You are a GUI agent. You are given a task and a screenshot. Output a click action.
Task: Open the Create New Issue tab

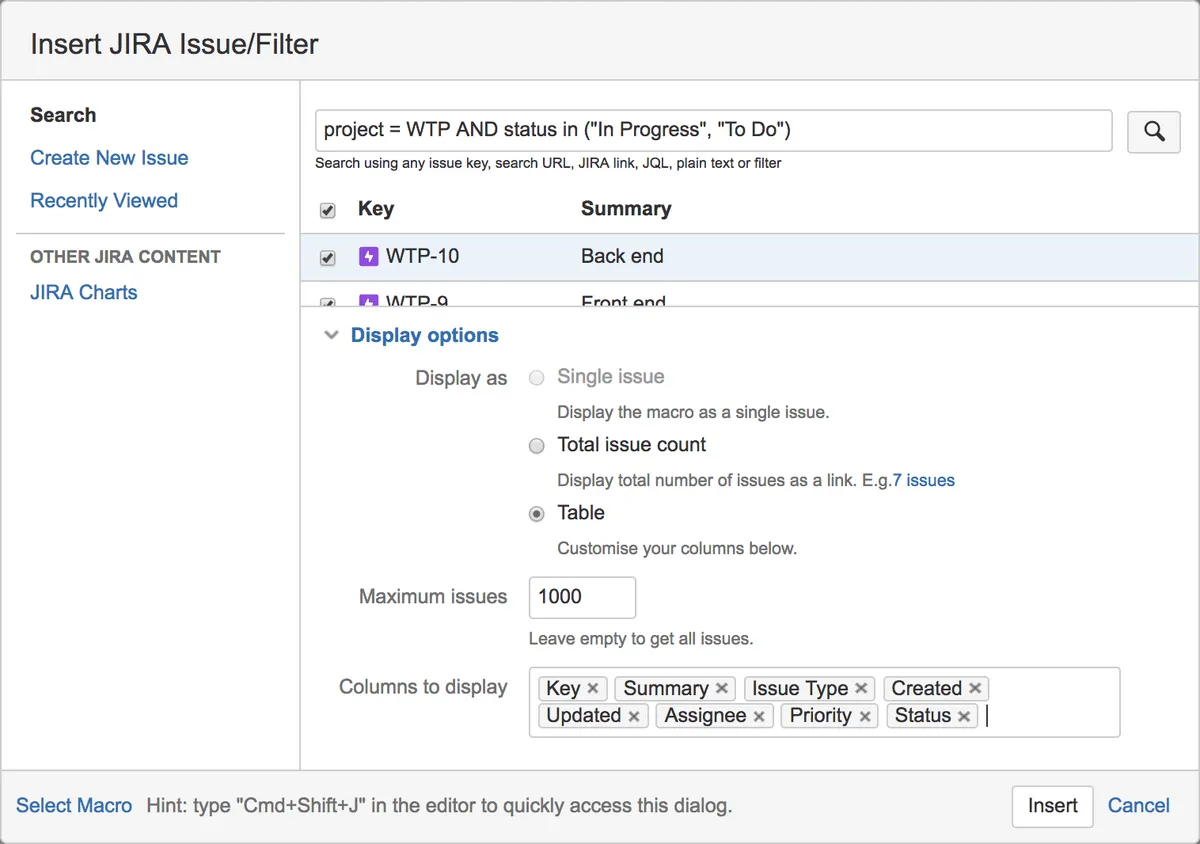click(x=109, y=158)
